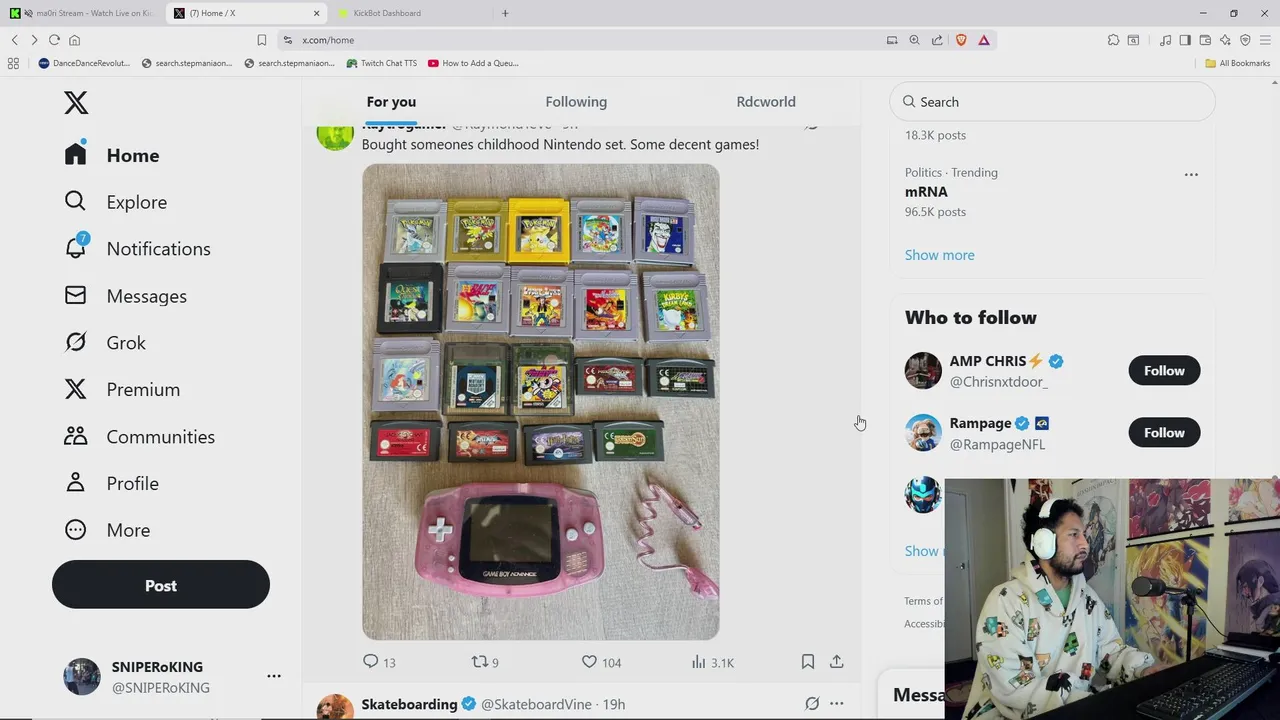Toggle the browser sidebar panel

tap(1185, 40)
